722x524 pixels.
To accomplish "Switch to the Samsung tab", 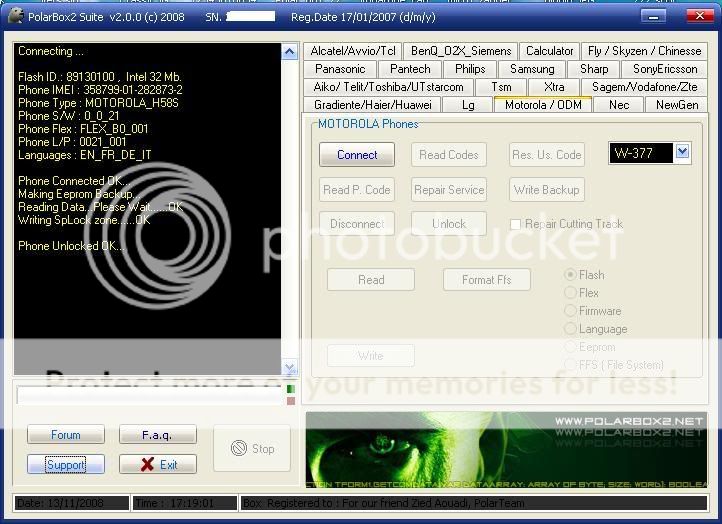I will (x=532, y=69).
